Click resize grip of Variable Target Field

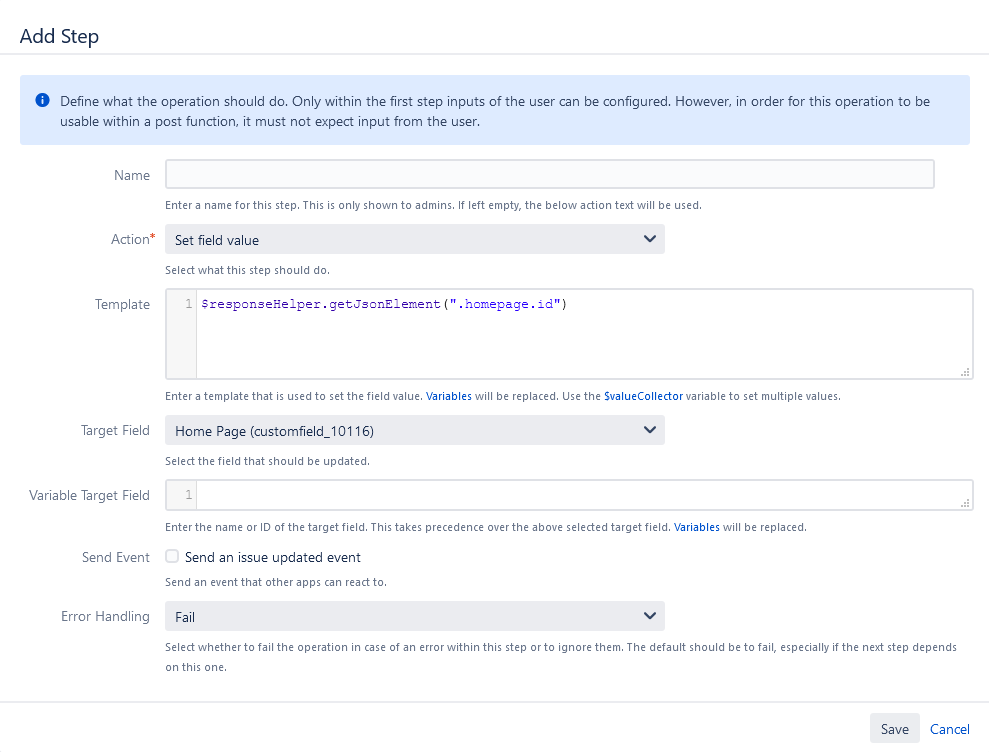coord(965,505)
